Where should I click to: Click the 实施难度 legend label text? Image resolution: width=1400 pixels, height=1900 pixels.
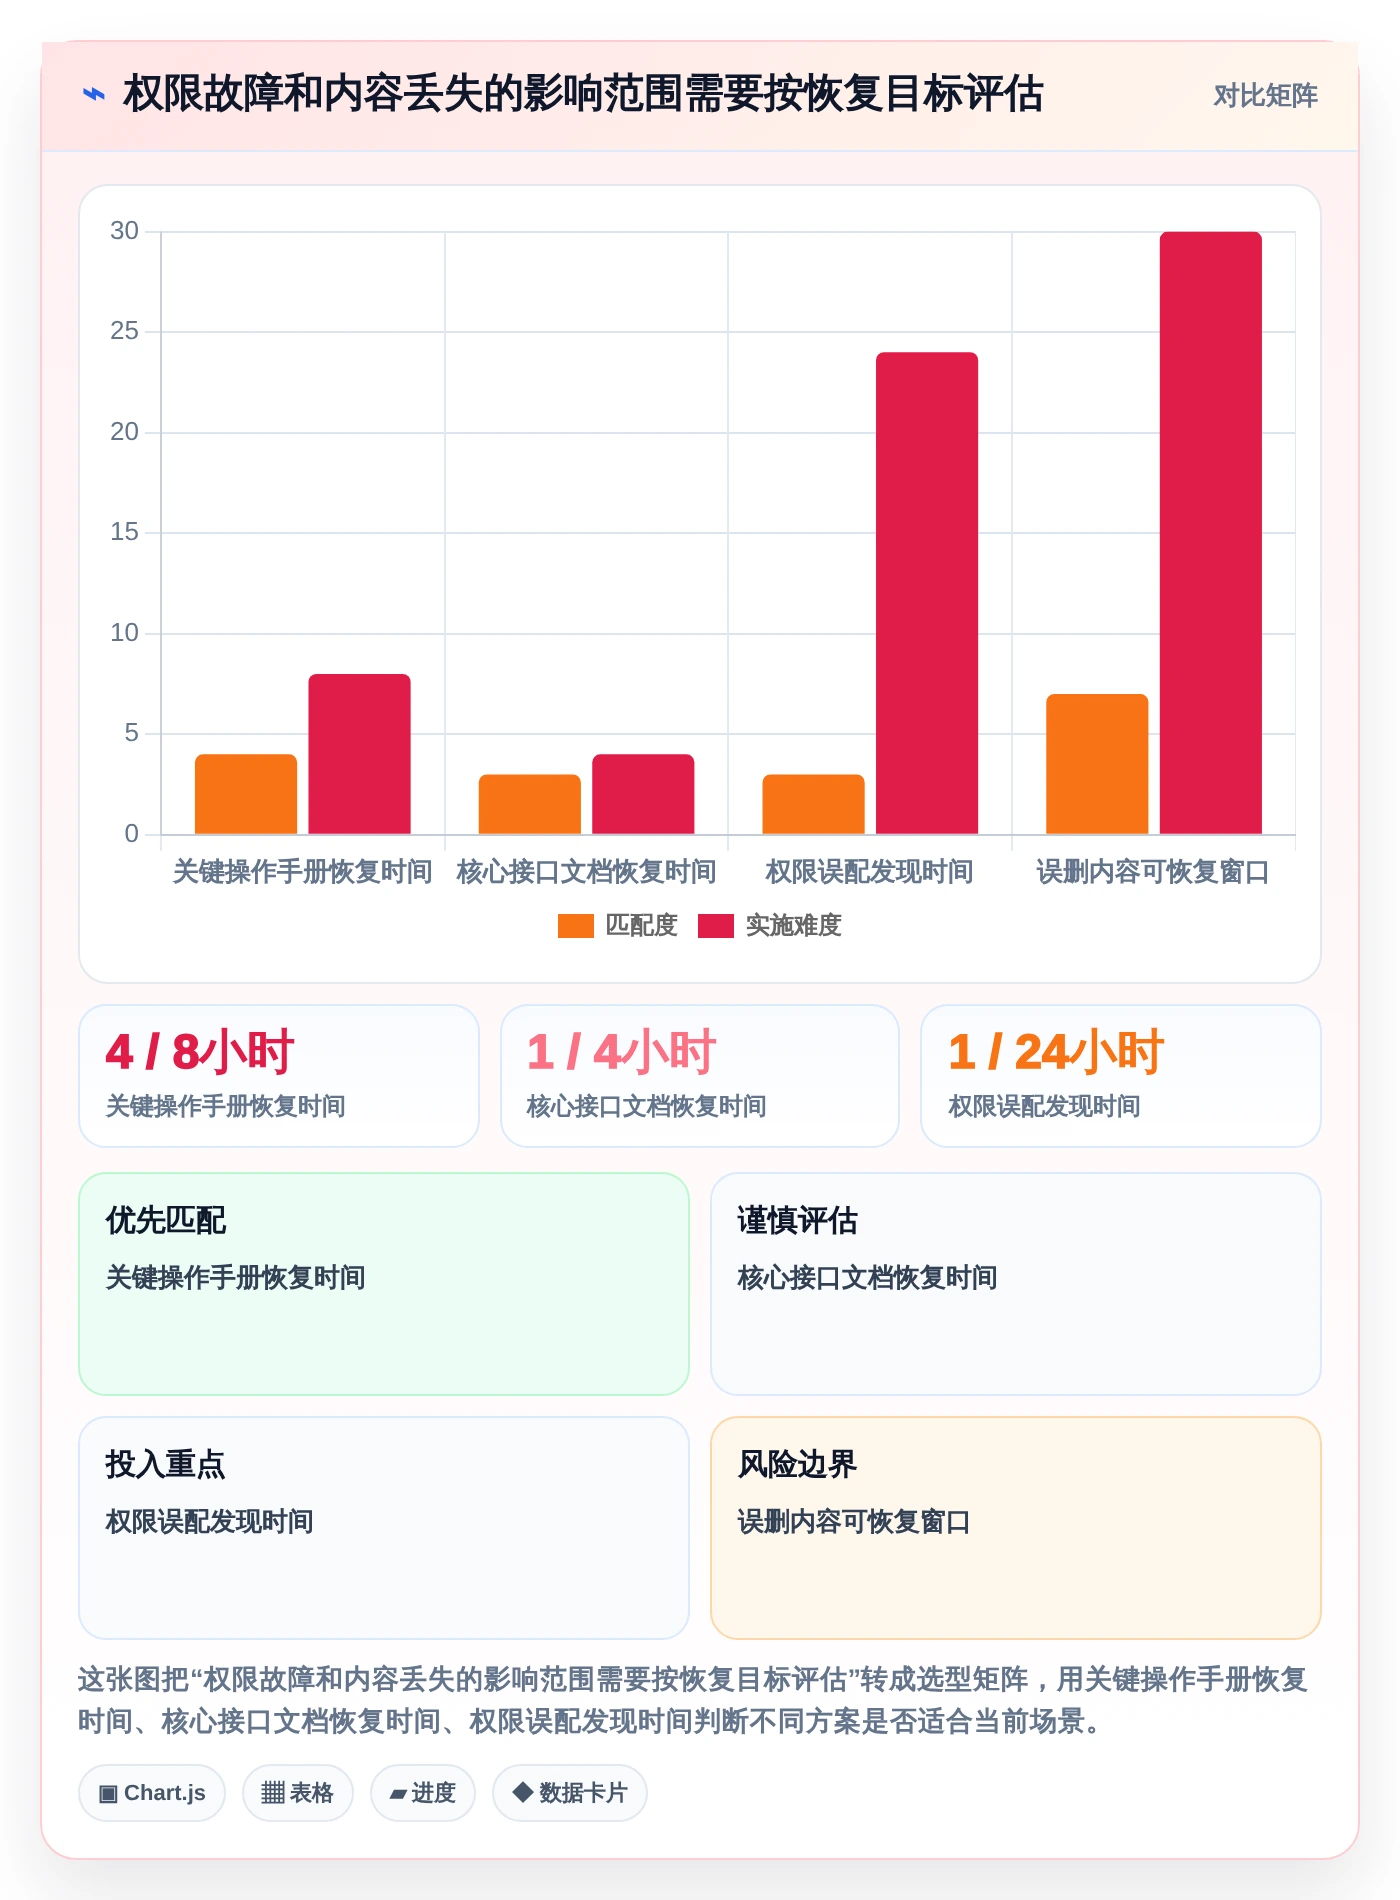coord(793,926)
